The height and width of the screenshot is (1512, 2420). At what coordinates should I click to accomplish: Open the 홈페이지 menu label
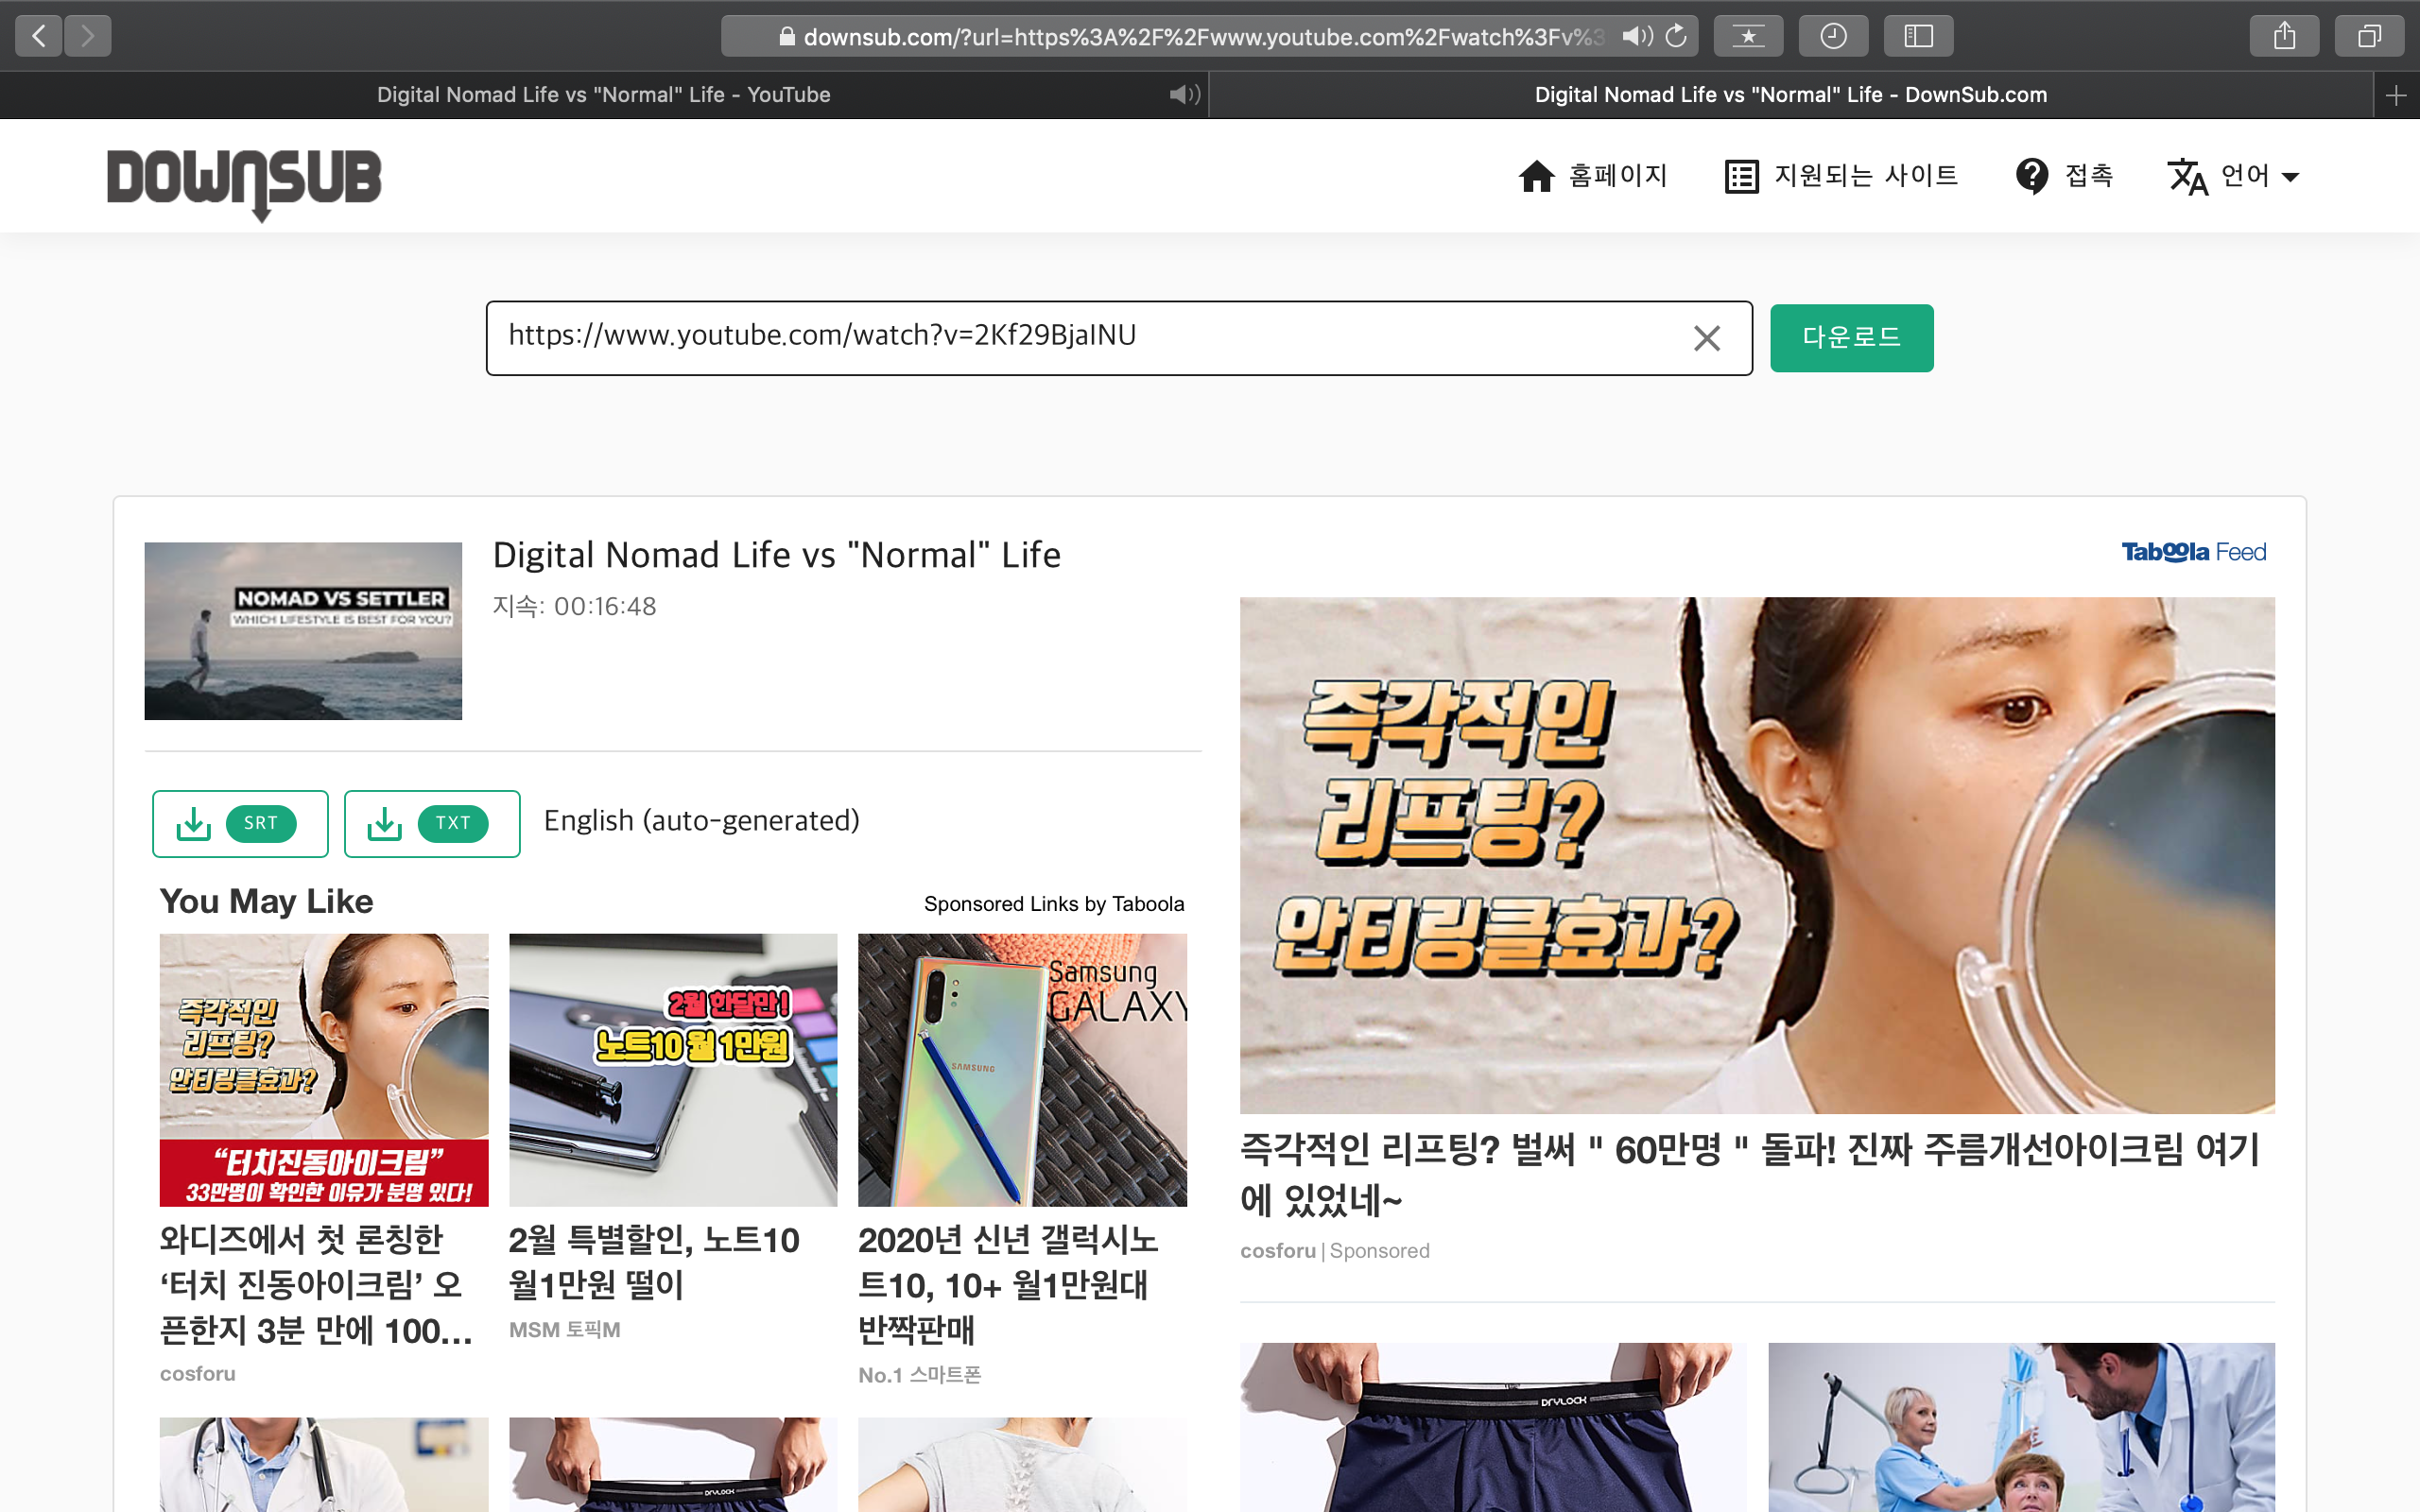point(1618,176)
